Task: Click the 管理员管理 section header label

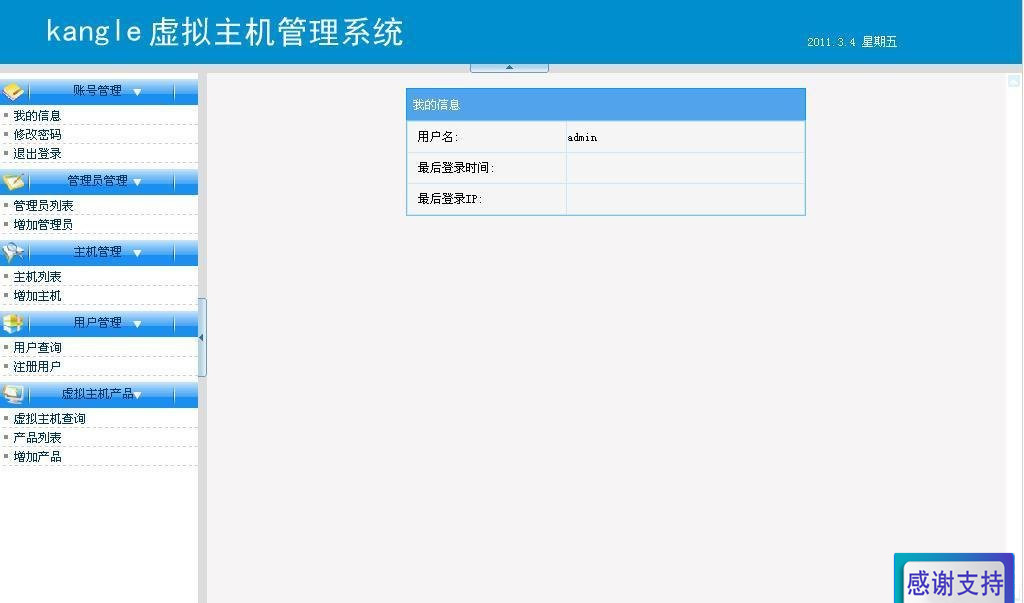Action: 97,181
